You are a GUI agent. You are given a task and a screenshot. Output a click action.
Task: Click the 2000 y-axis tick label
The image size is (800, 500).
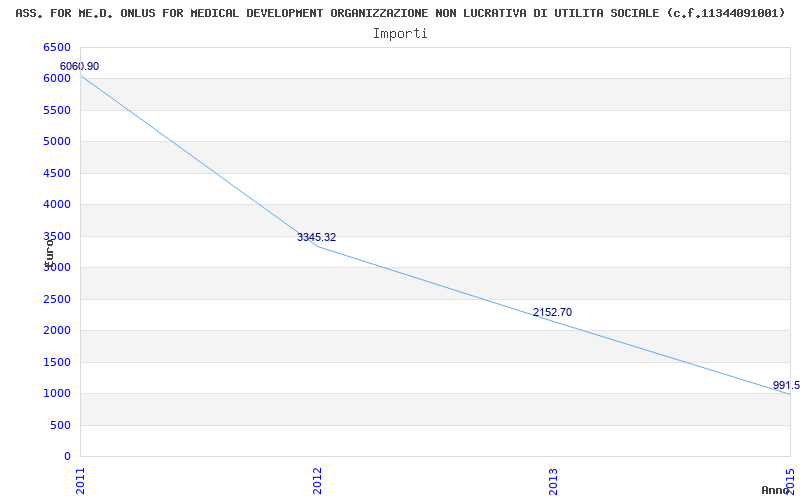coord(57,331)
